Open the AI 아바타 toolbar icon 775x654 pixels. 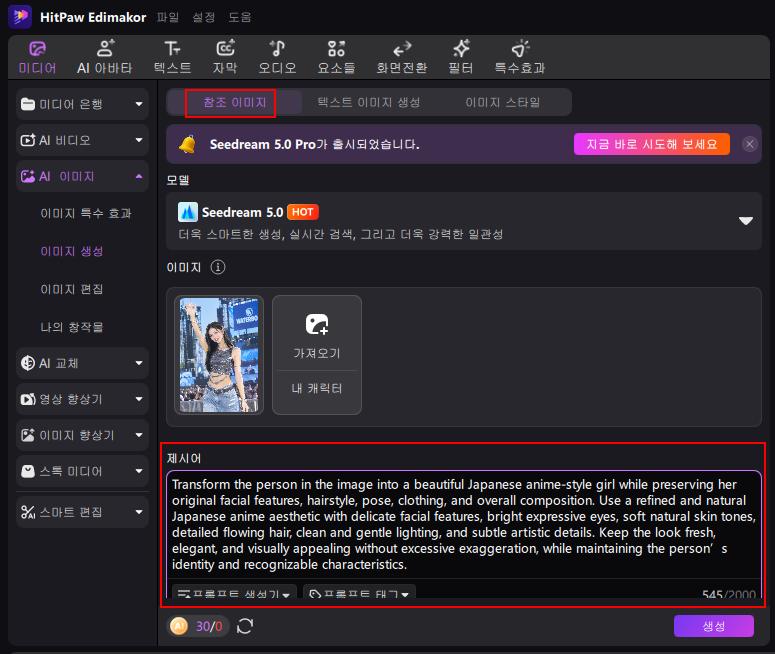coord(105,58)
